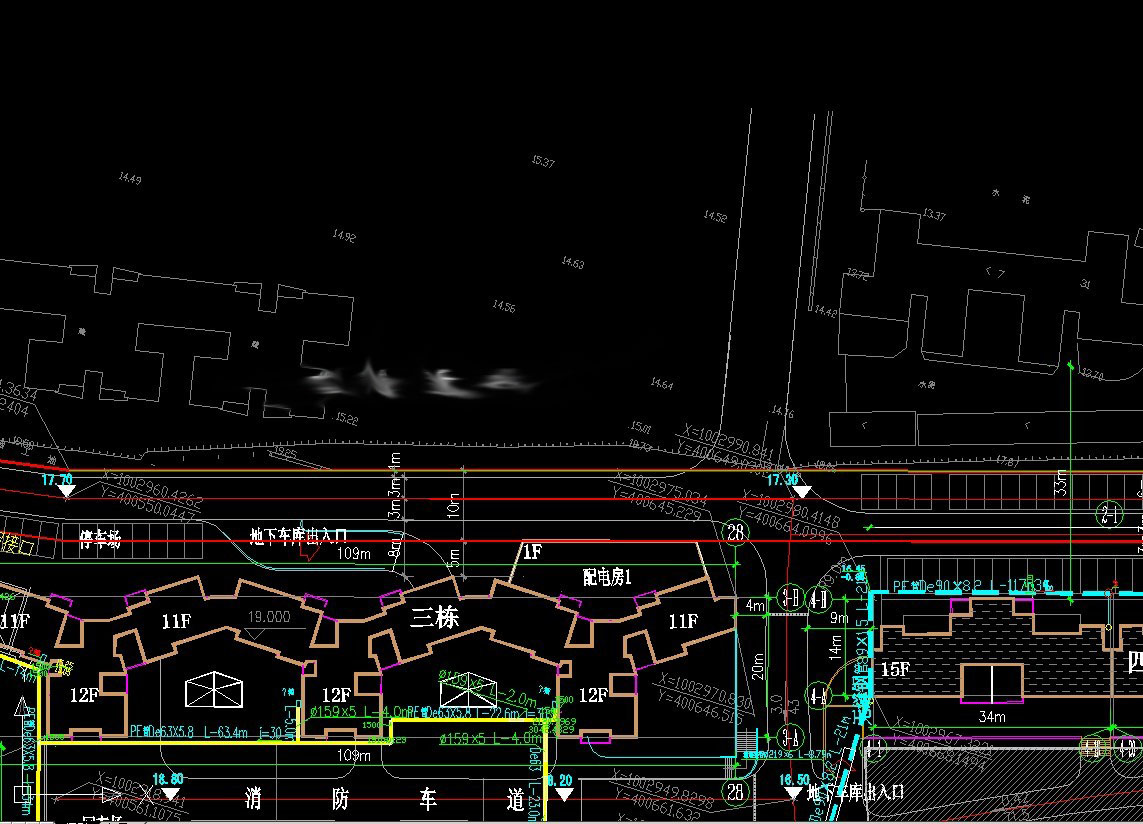
Task: Click the 配电房1 room label
Action: [x=608, y=577]
